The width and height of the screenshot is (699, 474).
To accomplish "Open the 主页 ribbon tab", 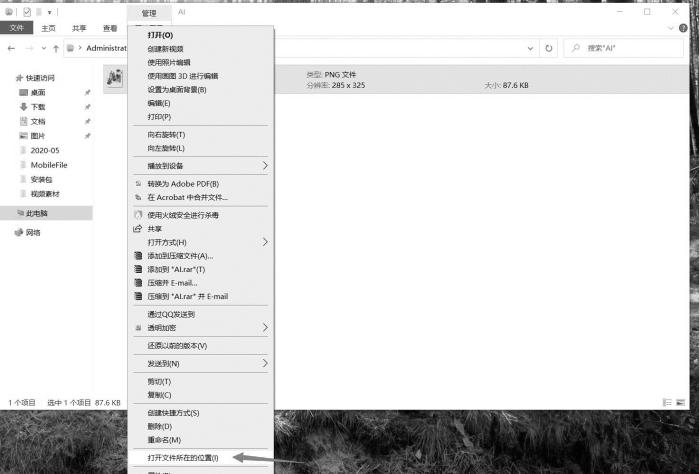I will (x=49, y=28).
